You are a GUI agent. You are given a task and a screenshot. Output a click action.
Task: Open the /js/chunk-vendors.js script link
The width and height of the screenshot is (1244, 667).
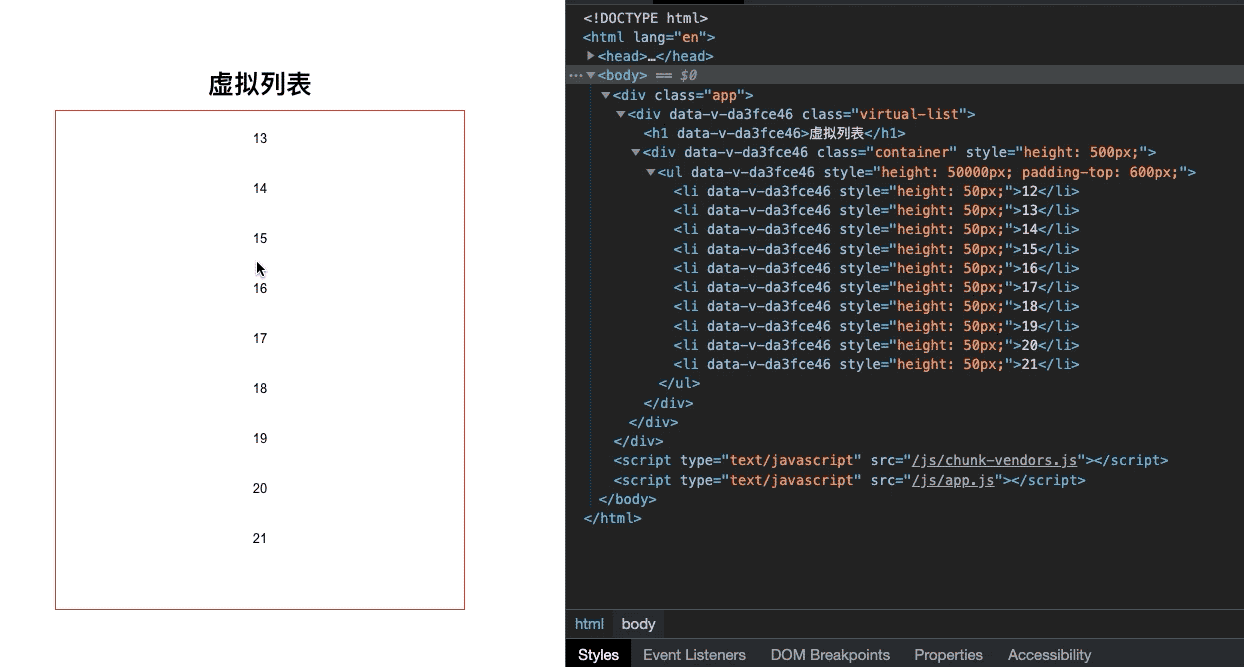[994, 461]
